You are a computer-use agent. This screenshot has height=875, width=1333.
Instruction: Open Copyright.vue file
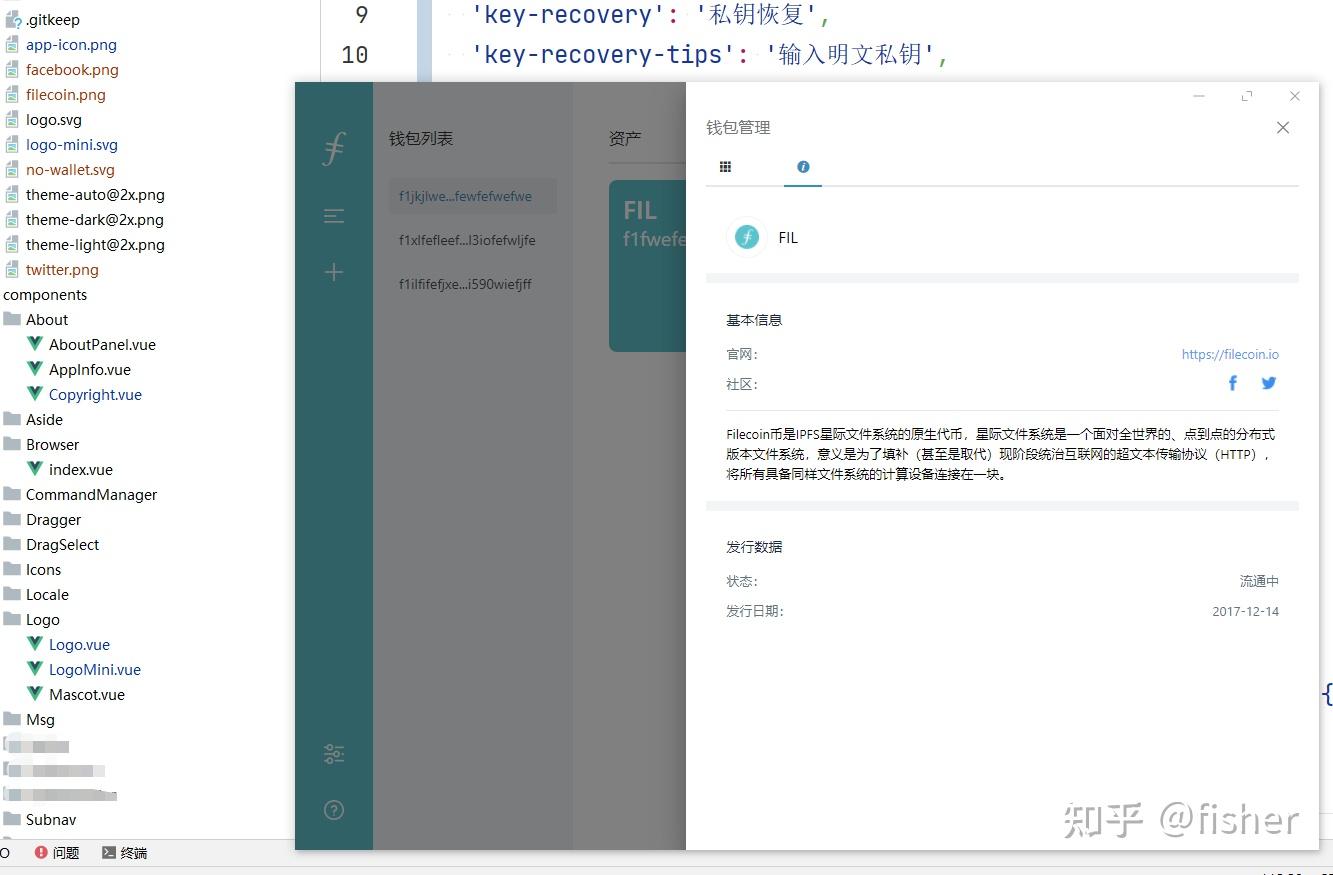95,394
